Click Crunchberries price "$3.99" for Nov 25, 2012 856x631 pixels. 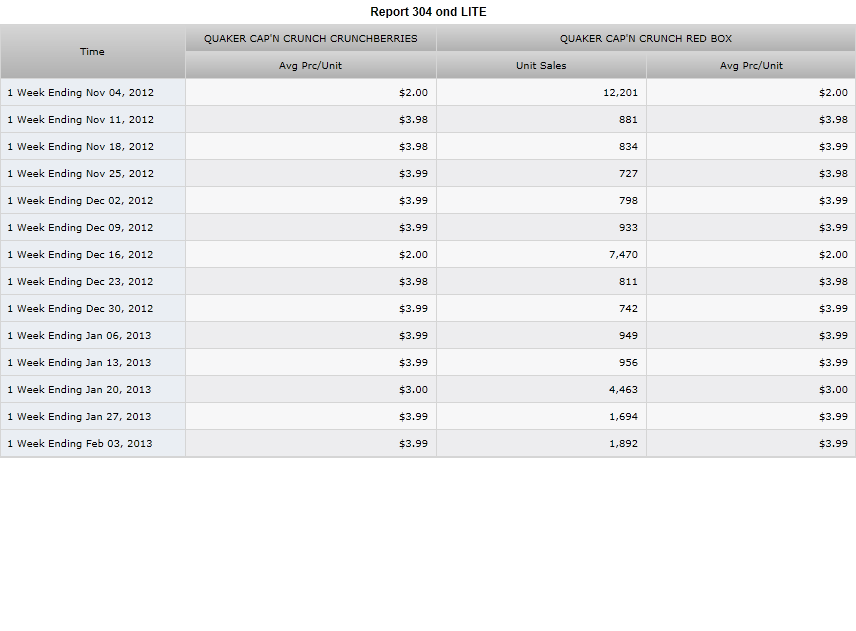[413, 174]
